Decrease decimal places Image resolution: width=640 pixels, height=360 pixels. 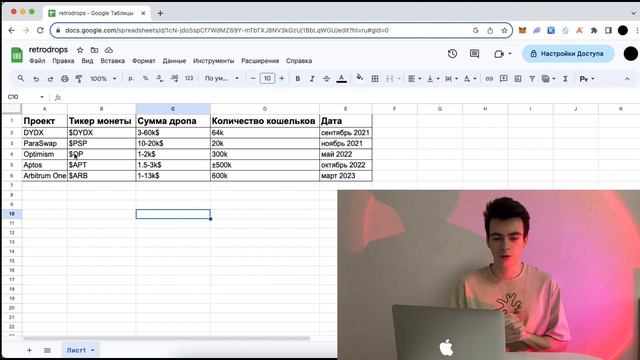(x=160, y=78)
